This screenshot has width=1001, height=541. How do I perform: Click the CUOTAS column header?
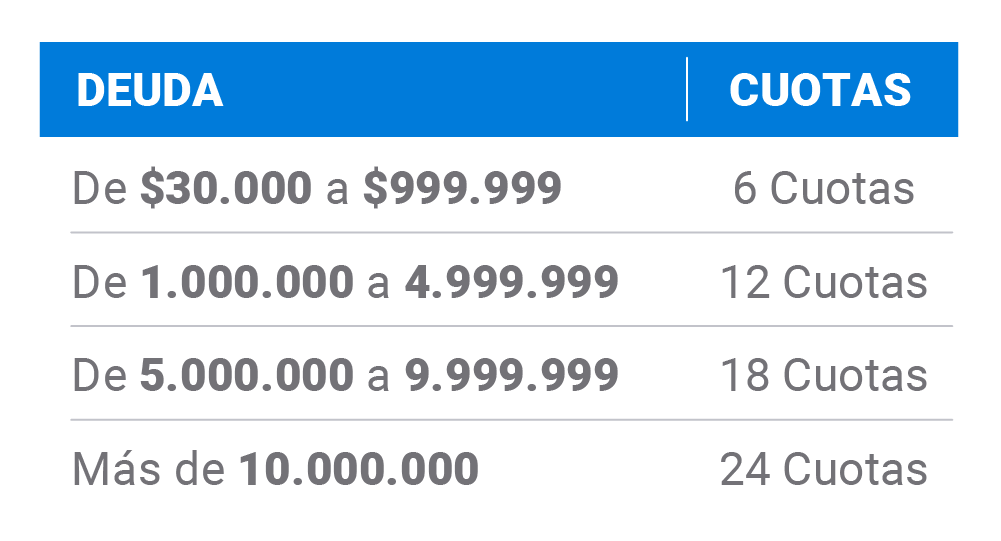pyautogui.click(x=820, y=91)
